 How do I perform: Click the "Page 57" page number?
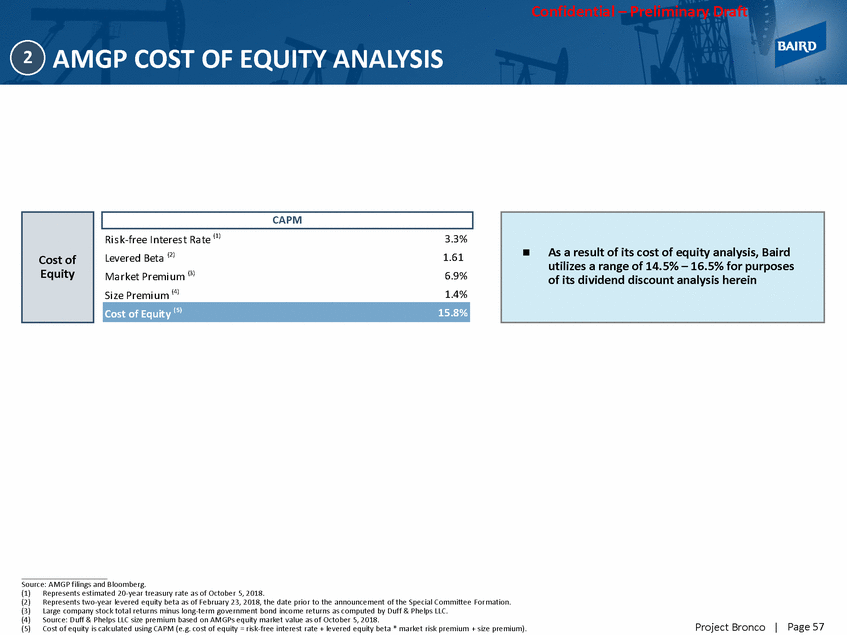806,627
